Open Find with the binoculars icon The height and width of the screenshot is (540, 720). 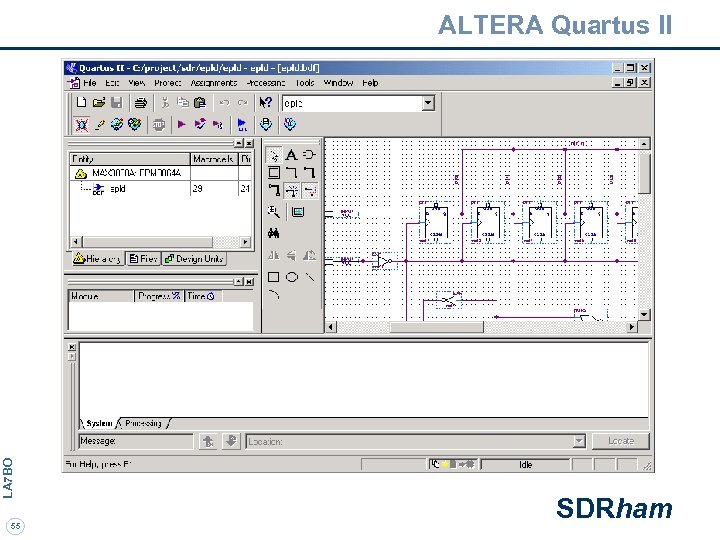(x=274, y=233)
